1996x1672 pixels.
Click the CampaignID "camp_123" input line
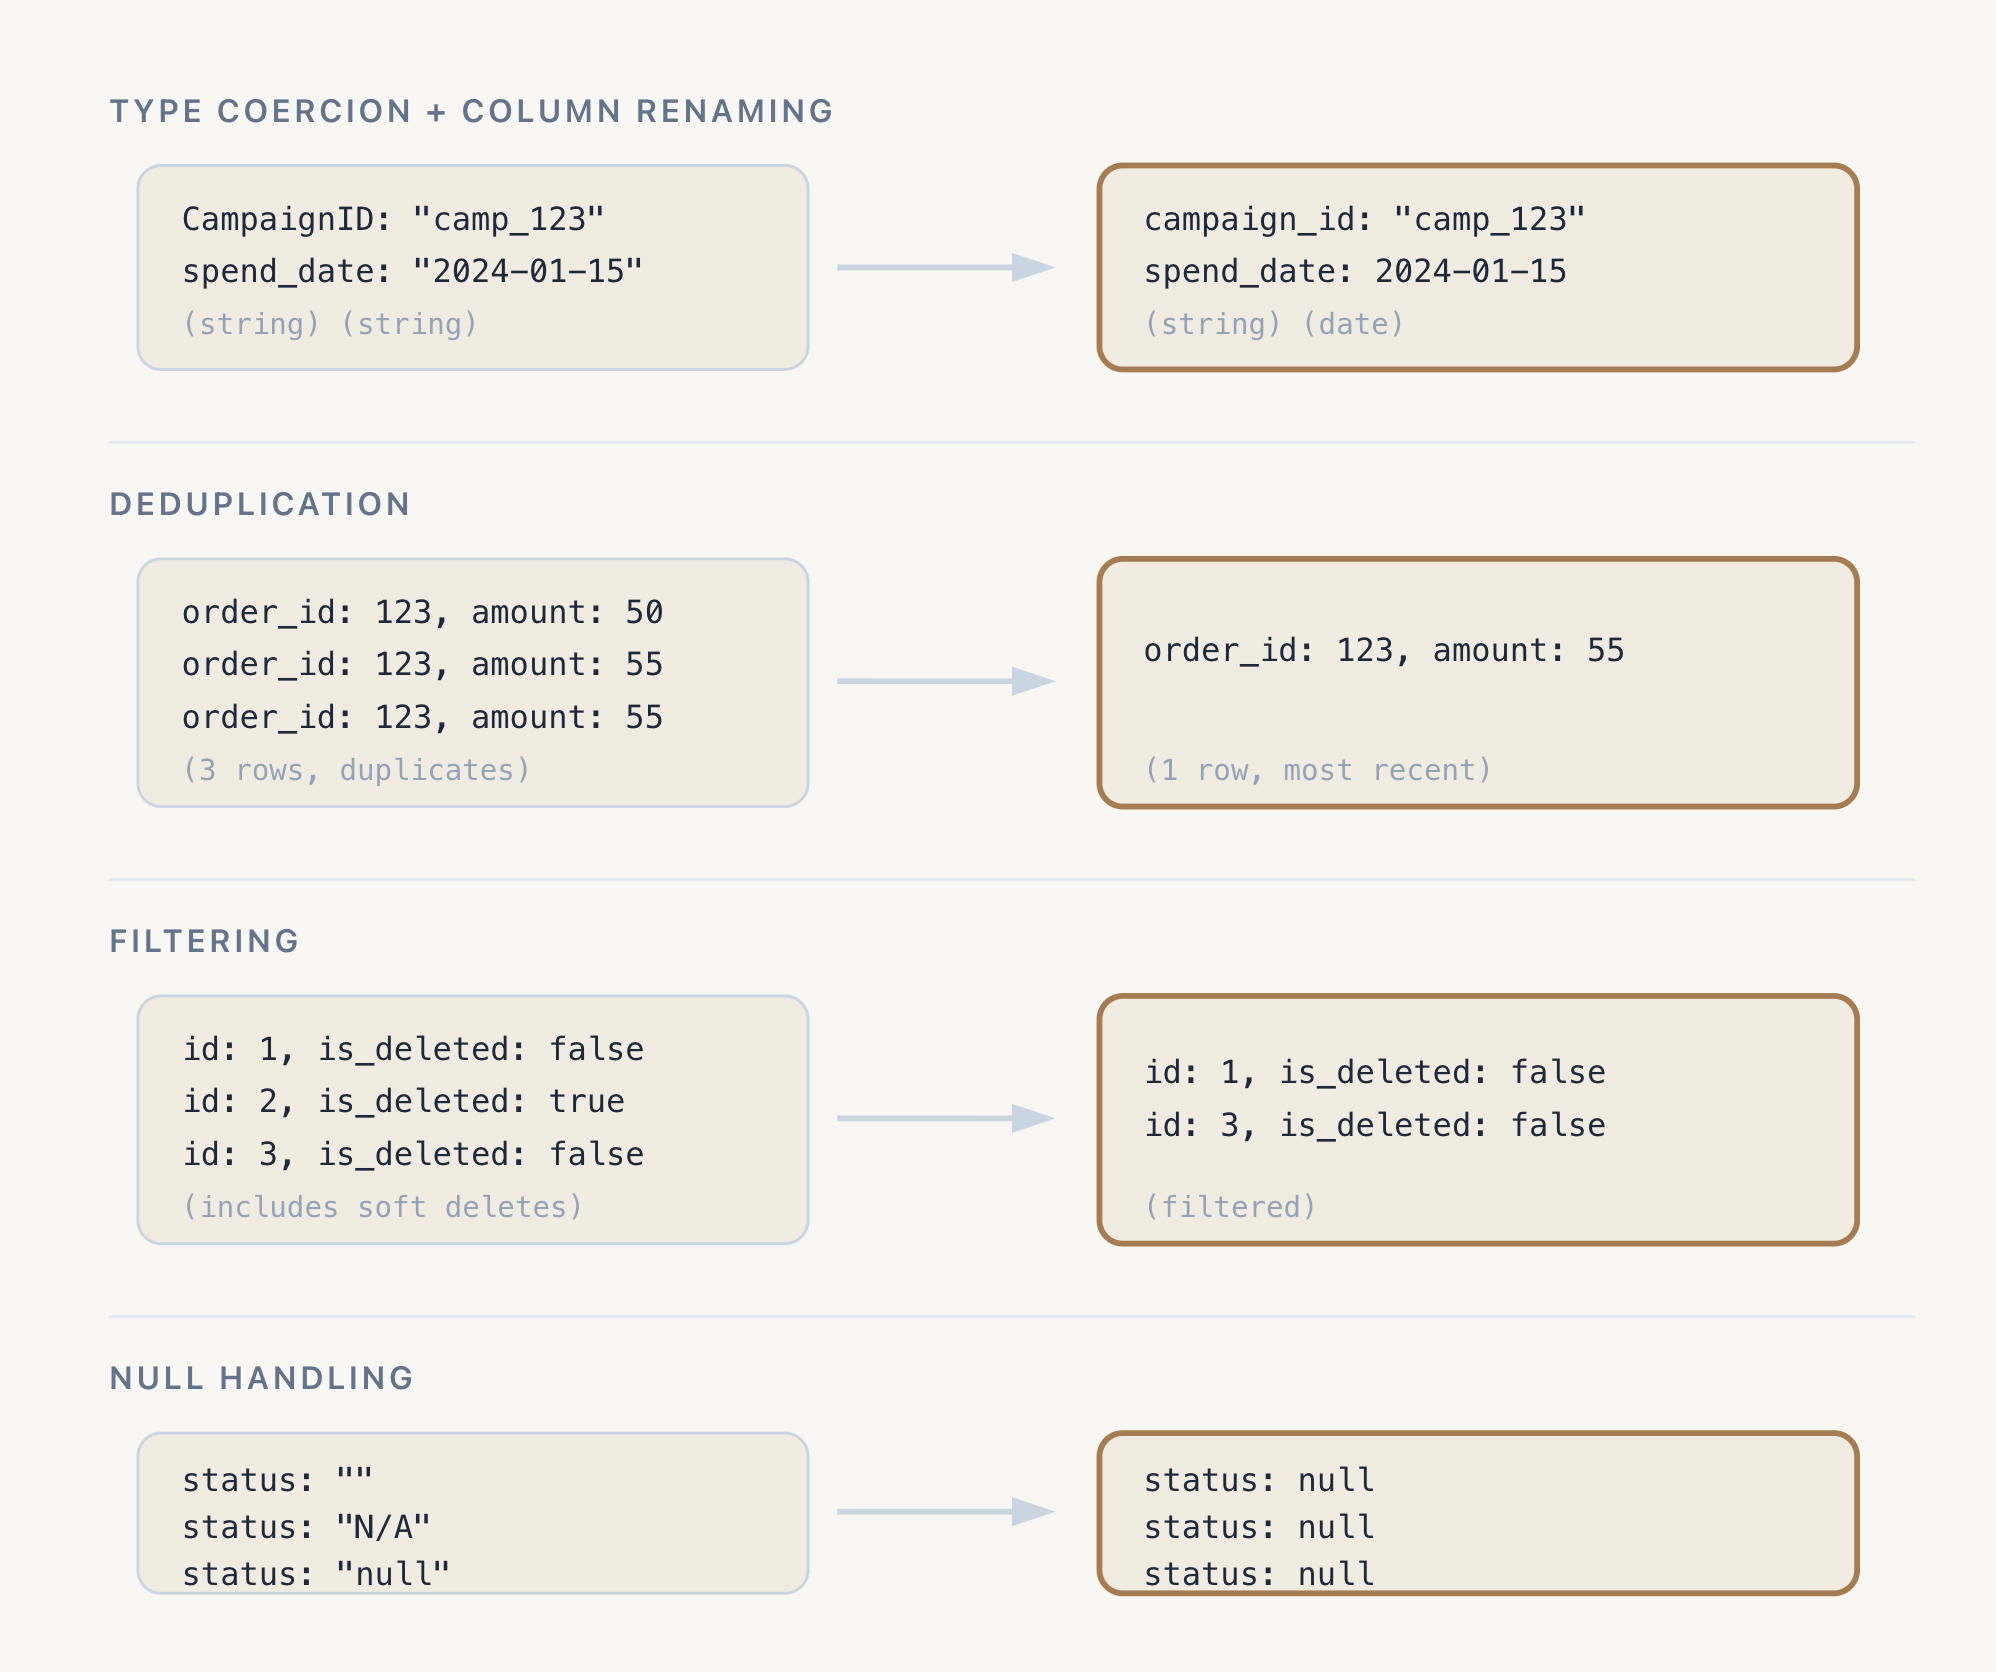(x=393, y=219)
